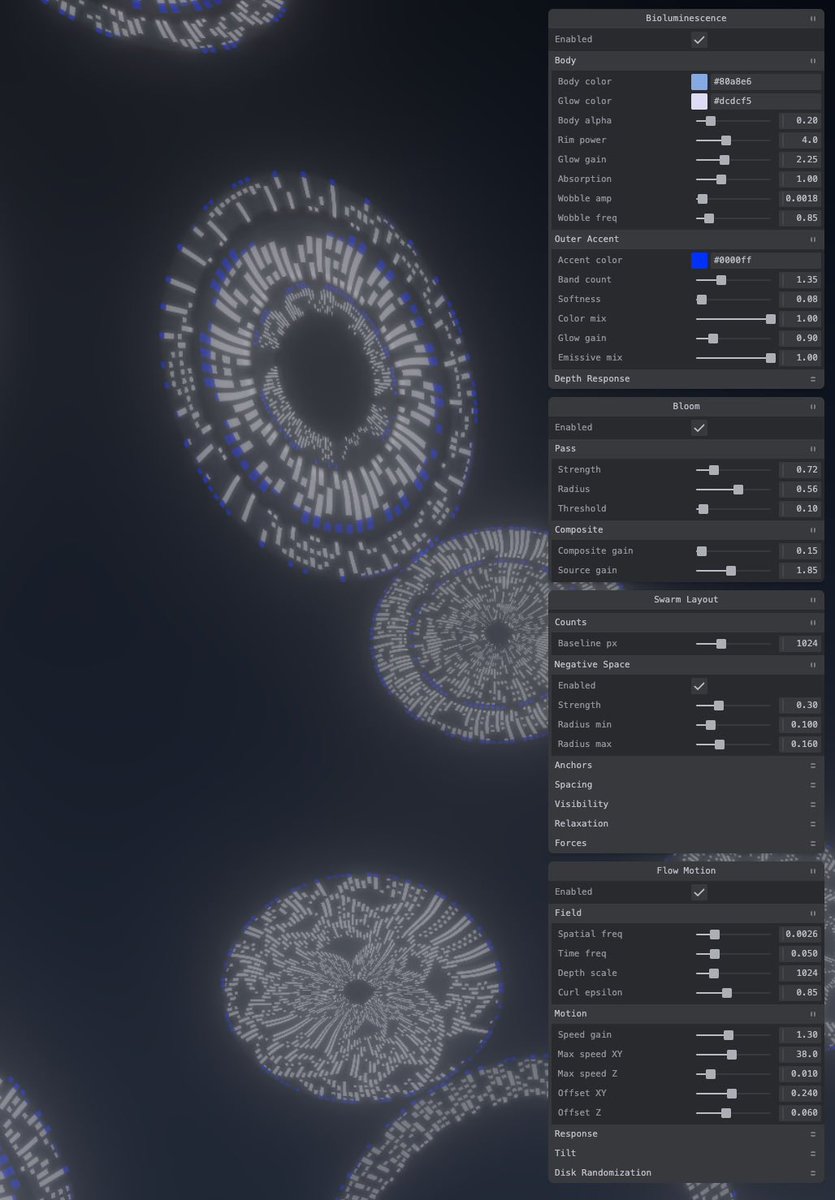
Task: Expand the Disk Randomization folder
Action: click(686, 1173)
